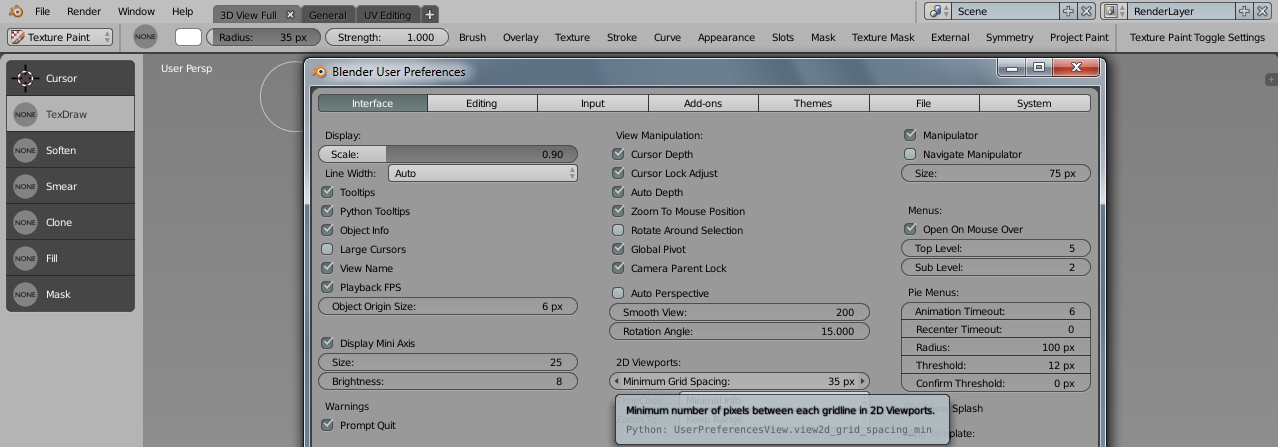The height and width of the screenshot is (447, 1278).
Task: Select the Smear brush tool
Action: tap(70, 186)
